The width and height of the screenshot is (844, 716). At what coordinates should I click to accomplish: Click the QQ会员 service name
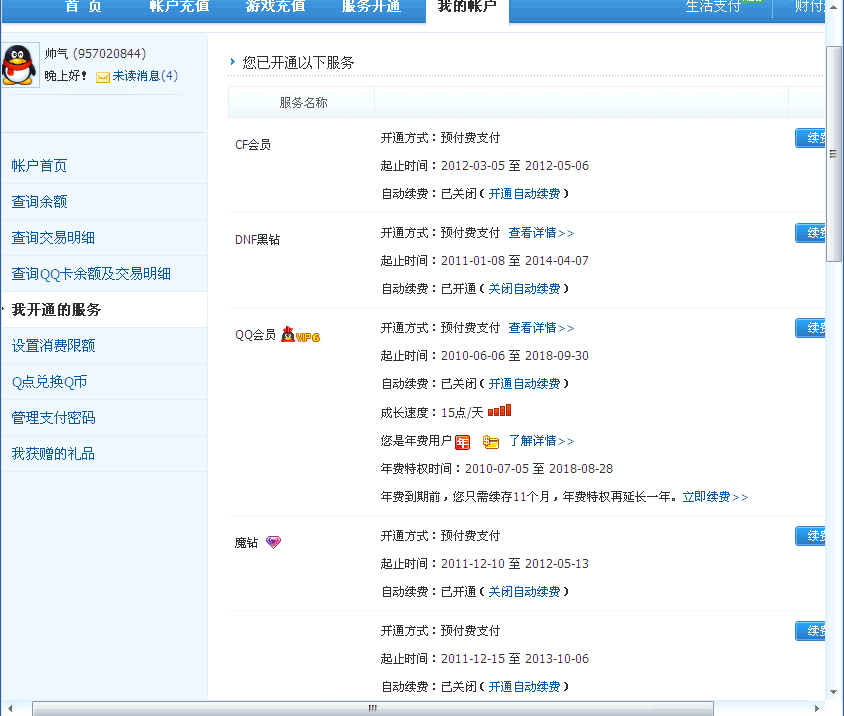click(x=255, y=335)
